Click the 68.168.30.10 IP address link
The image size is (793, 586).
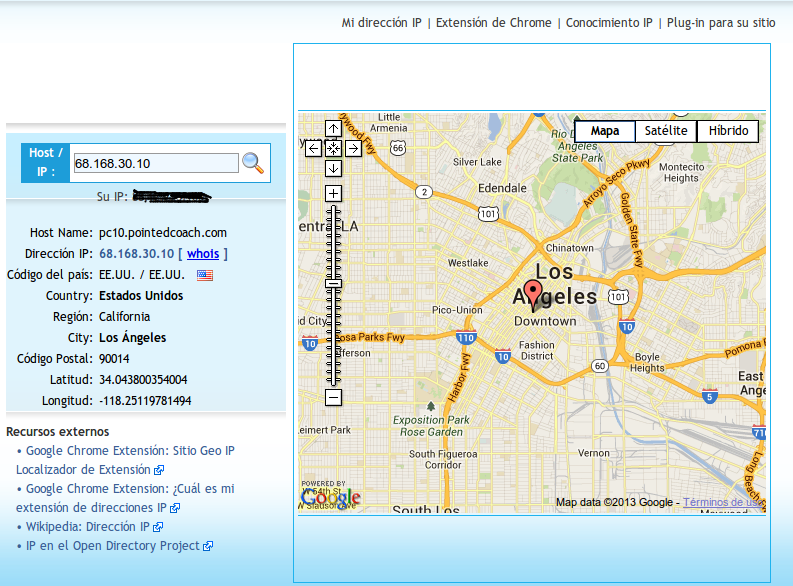[x=137, y=254]
